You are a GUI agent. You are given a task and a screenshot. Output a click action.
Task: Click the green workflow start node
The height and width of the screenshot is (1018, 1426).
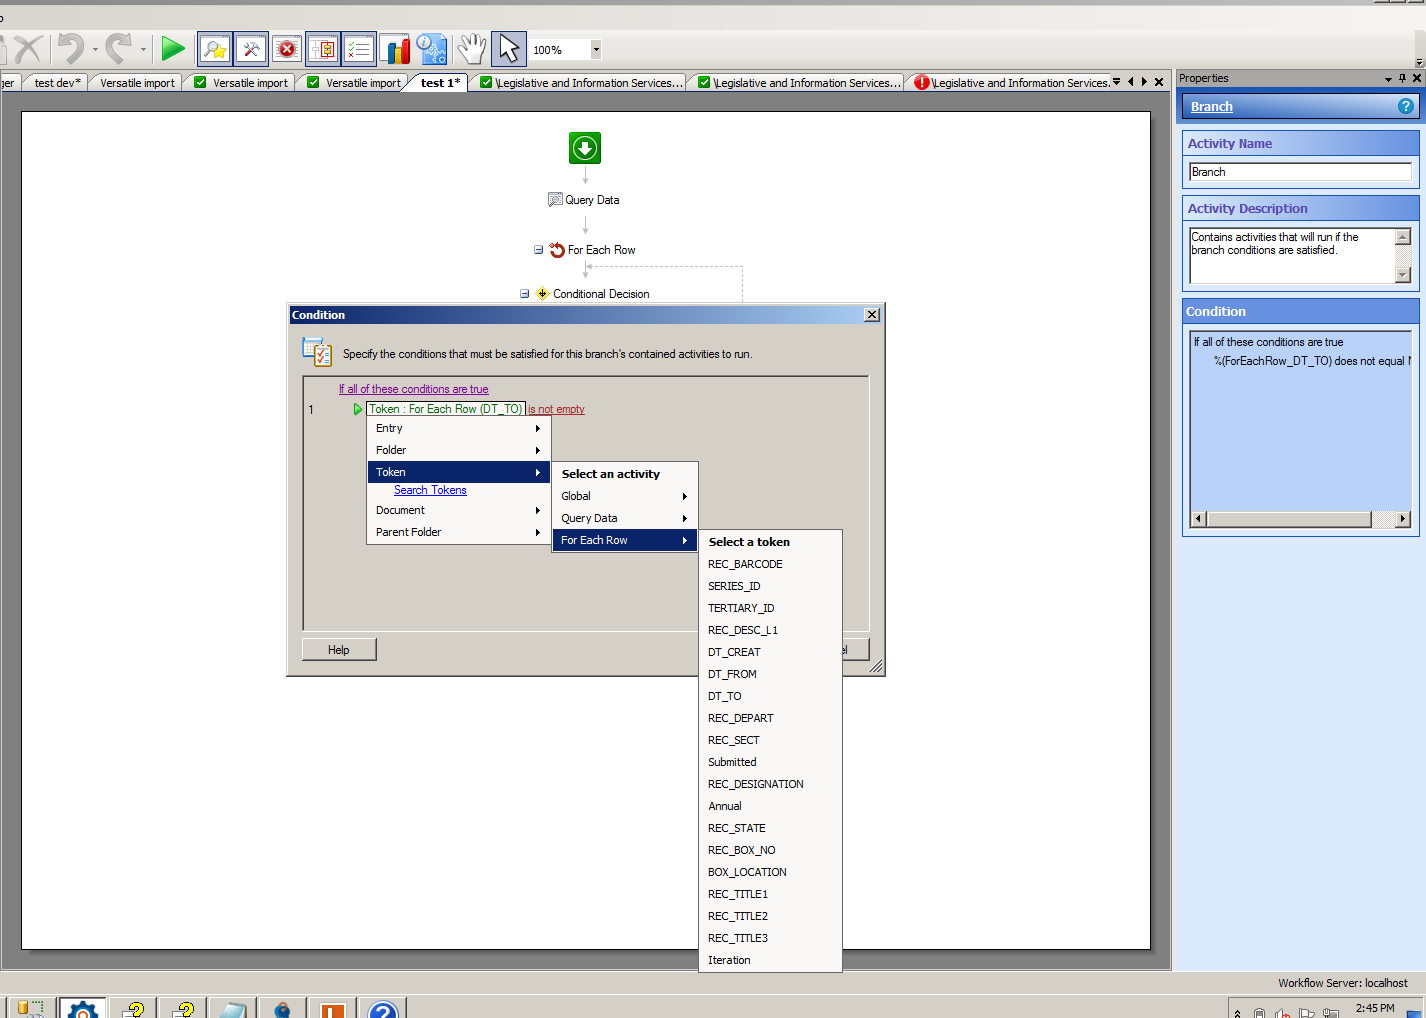pos(585,148)
